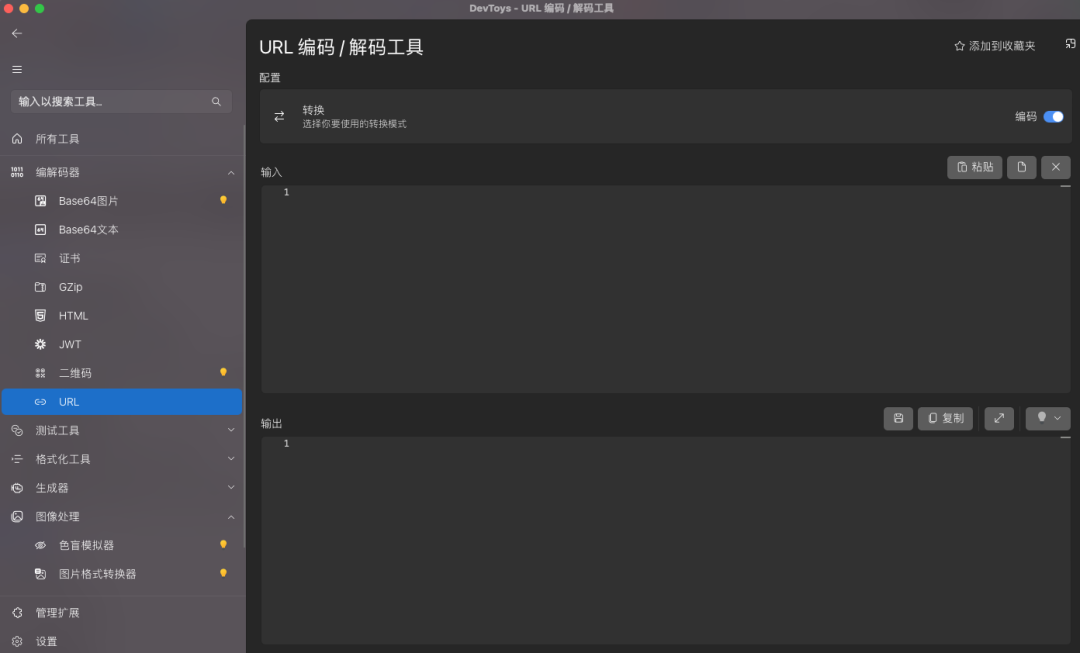This screenshot has width=1080, height=653.
Task: Collapse the 图像处理 group chevron
Action: (x=231, y=517)
